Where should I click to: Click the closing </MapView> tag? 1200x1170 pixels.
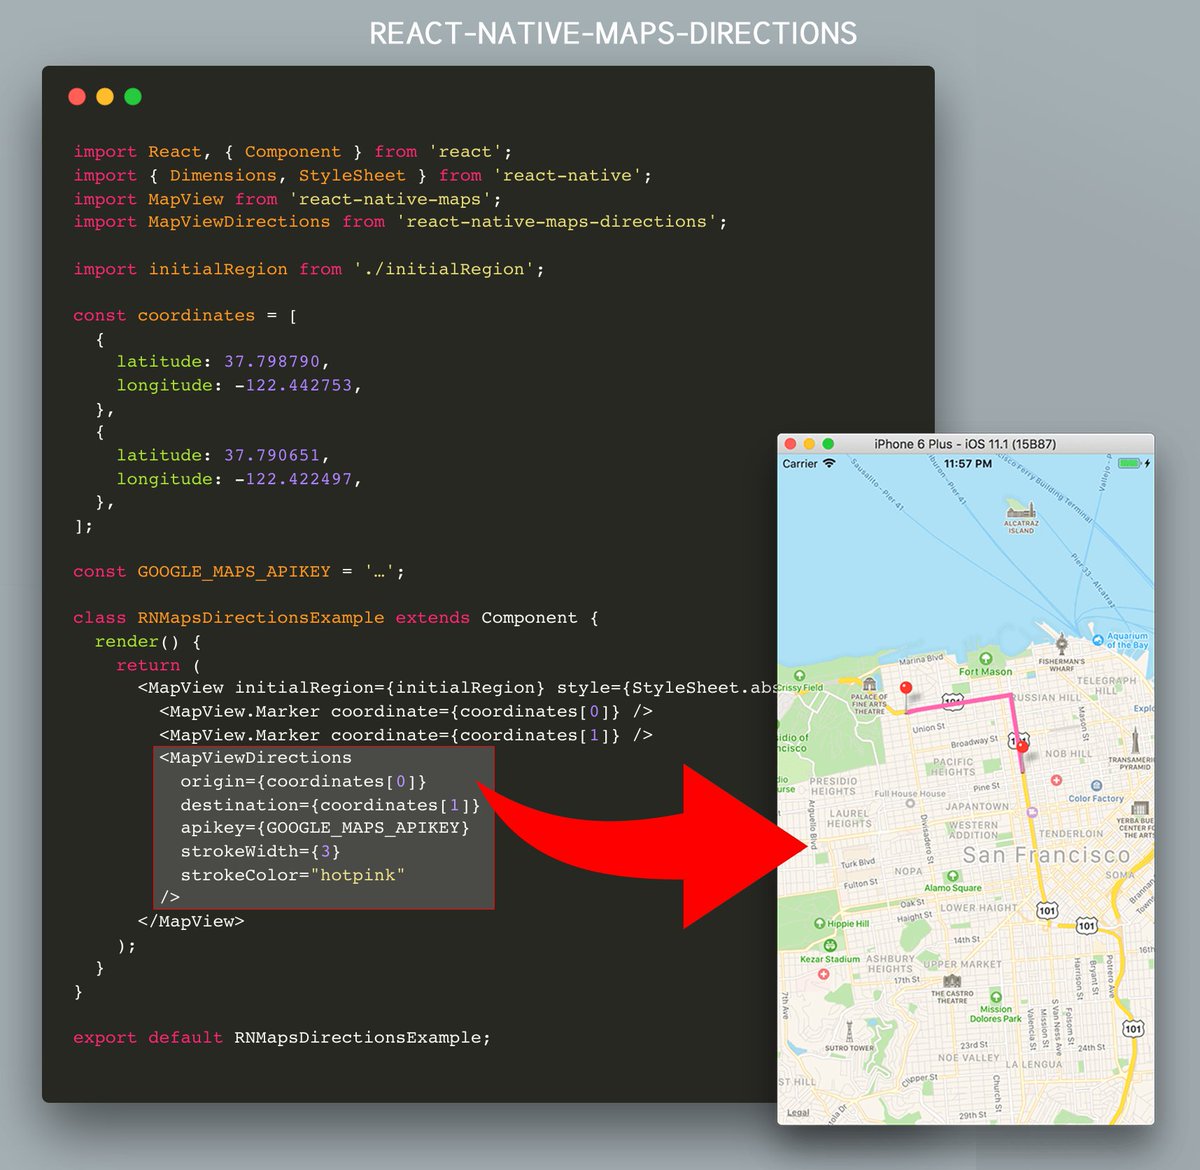[x=190, y=921]
